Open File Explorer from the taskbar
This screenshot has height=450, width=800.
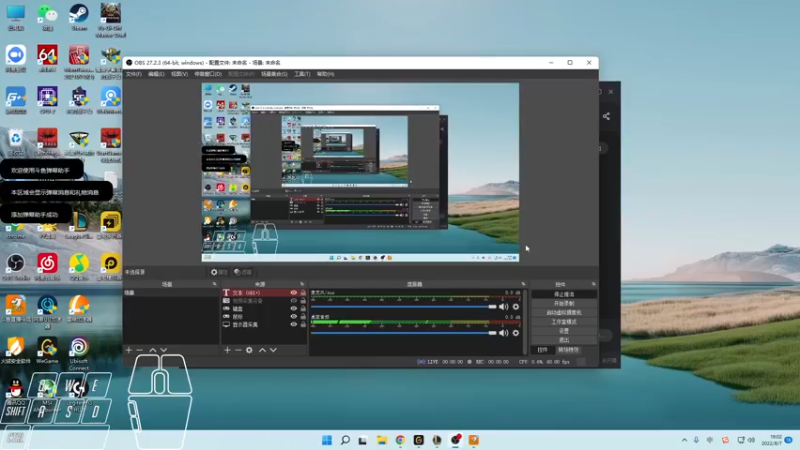382,440
